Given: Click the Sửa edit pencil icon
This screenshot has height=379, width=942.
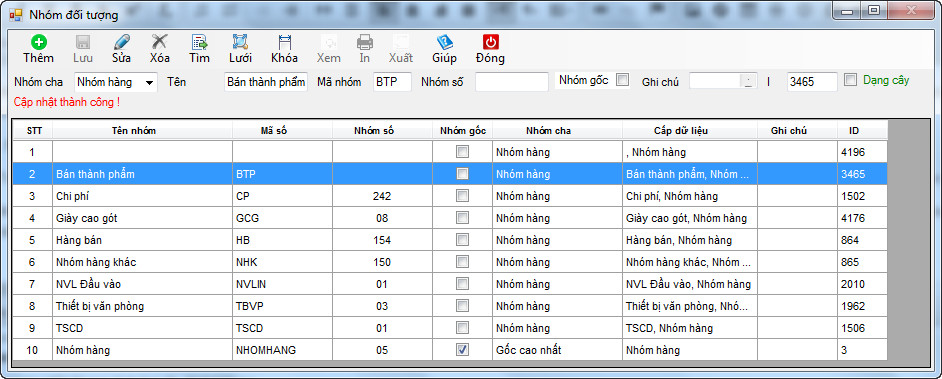Looking at the screenshot, I should point(121,42).
